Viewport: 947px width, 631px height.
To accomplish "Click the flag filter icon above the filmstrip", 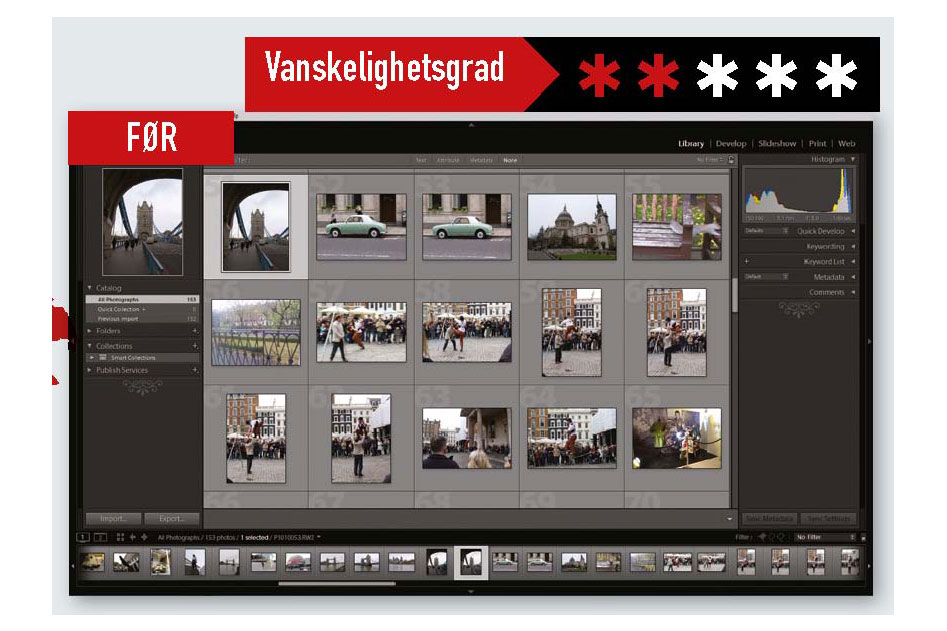I will pyautogui.click(x=762, y=537).
